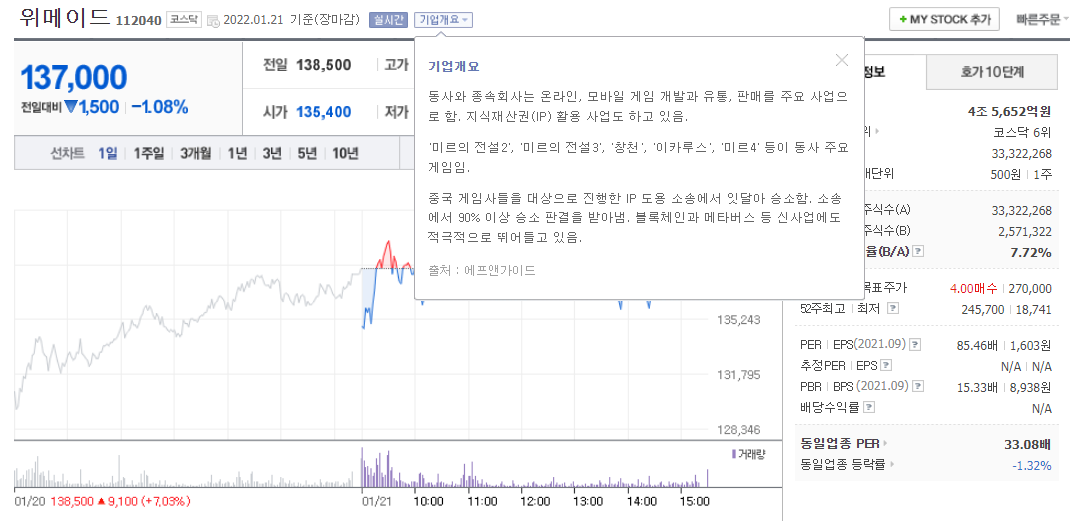This screenshot has height=521, width=1073.
Task: Select the 3개월 chart range
Action: pos(196,153)
